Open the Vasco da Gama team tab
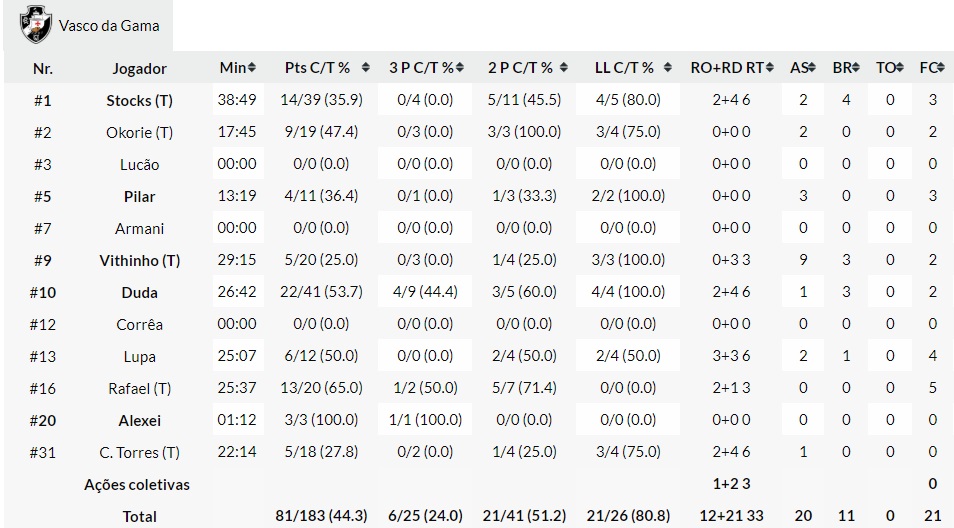 (108, 25)
